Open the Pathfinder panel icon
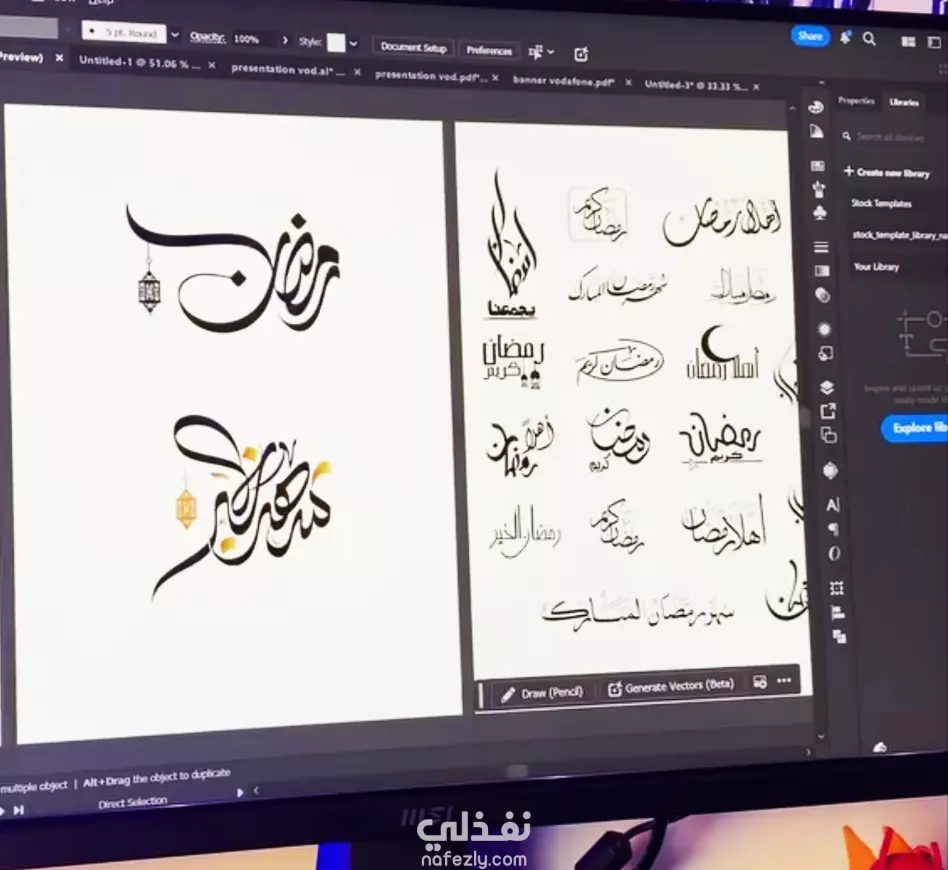The image size is (948, 870). point(839,636)
